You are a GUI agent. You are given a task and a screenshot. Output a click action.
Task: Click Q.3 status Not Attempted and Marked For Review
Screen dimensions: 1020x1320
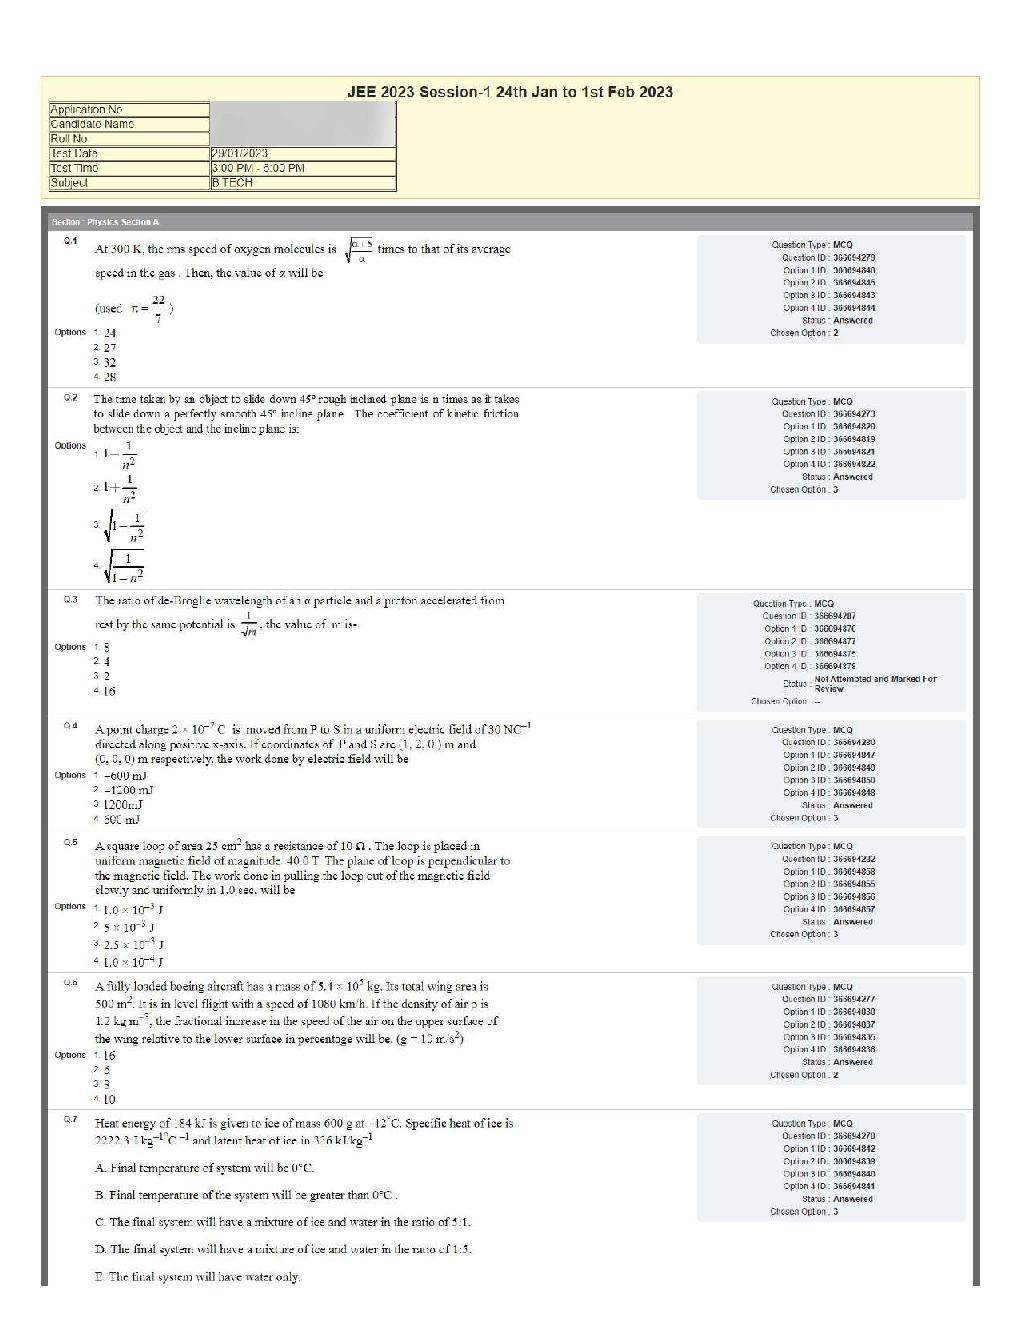point(875,684)
